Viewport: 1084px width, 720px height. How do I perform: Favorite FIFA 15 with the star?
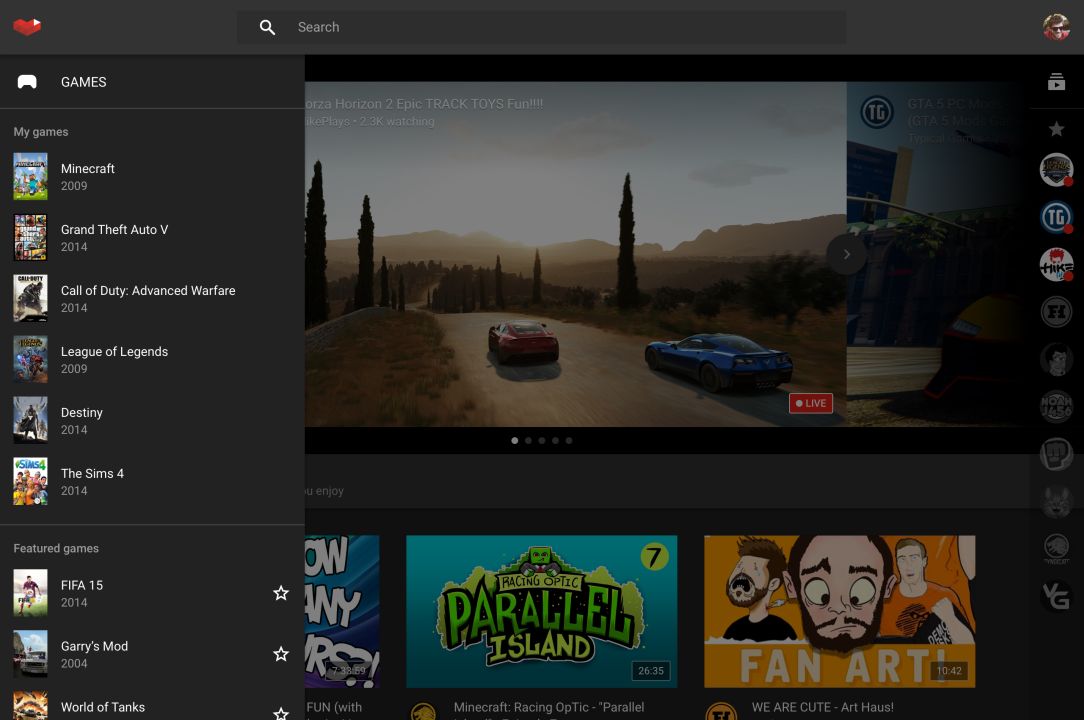point(281,593)
